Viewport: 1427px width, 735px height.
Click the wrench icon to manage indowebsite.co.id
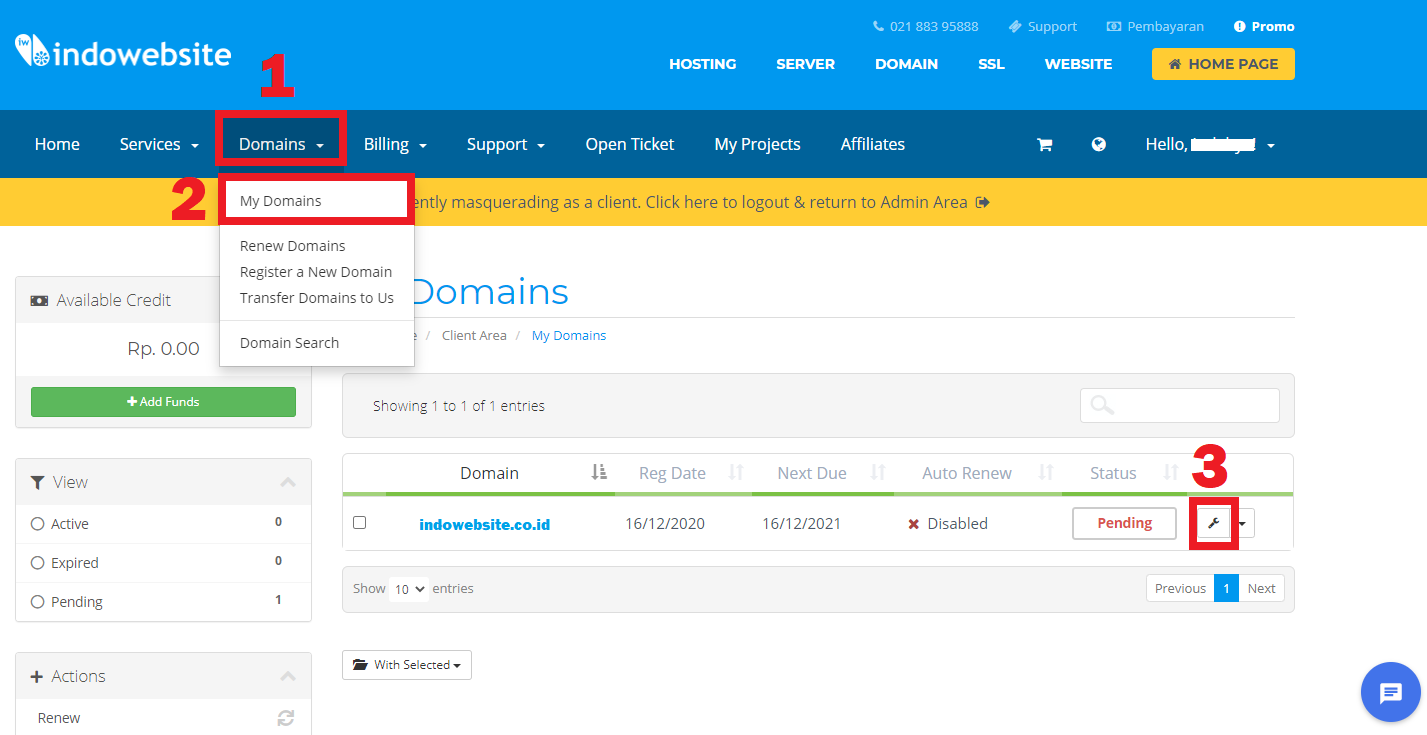(1212, 523)
